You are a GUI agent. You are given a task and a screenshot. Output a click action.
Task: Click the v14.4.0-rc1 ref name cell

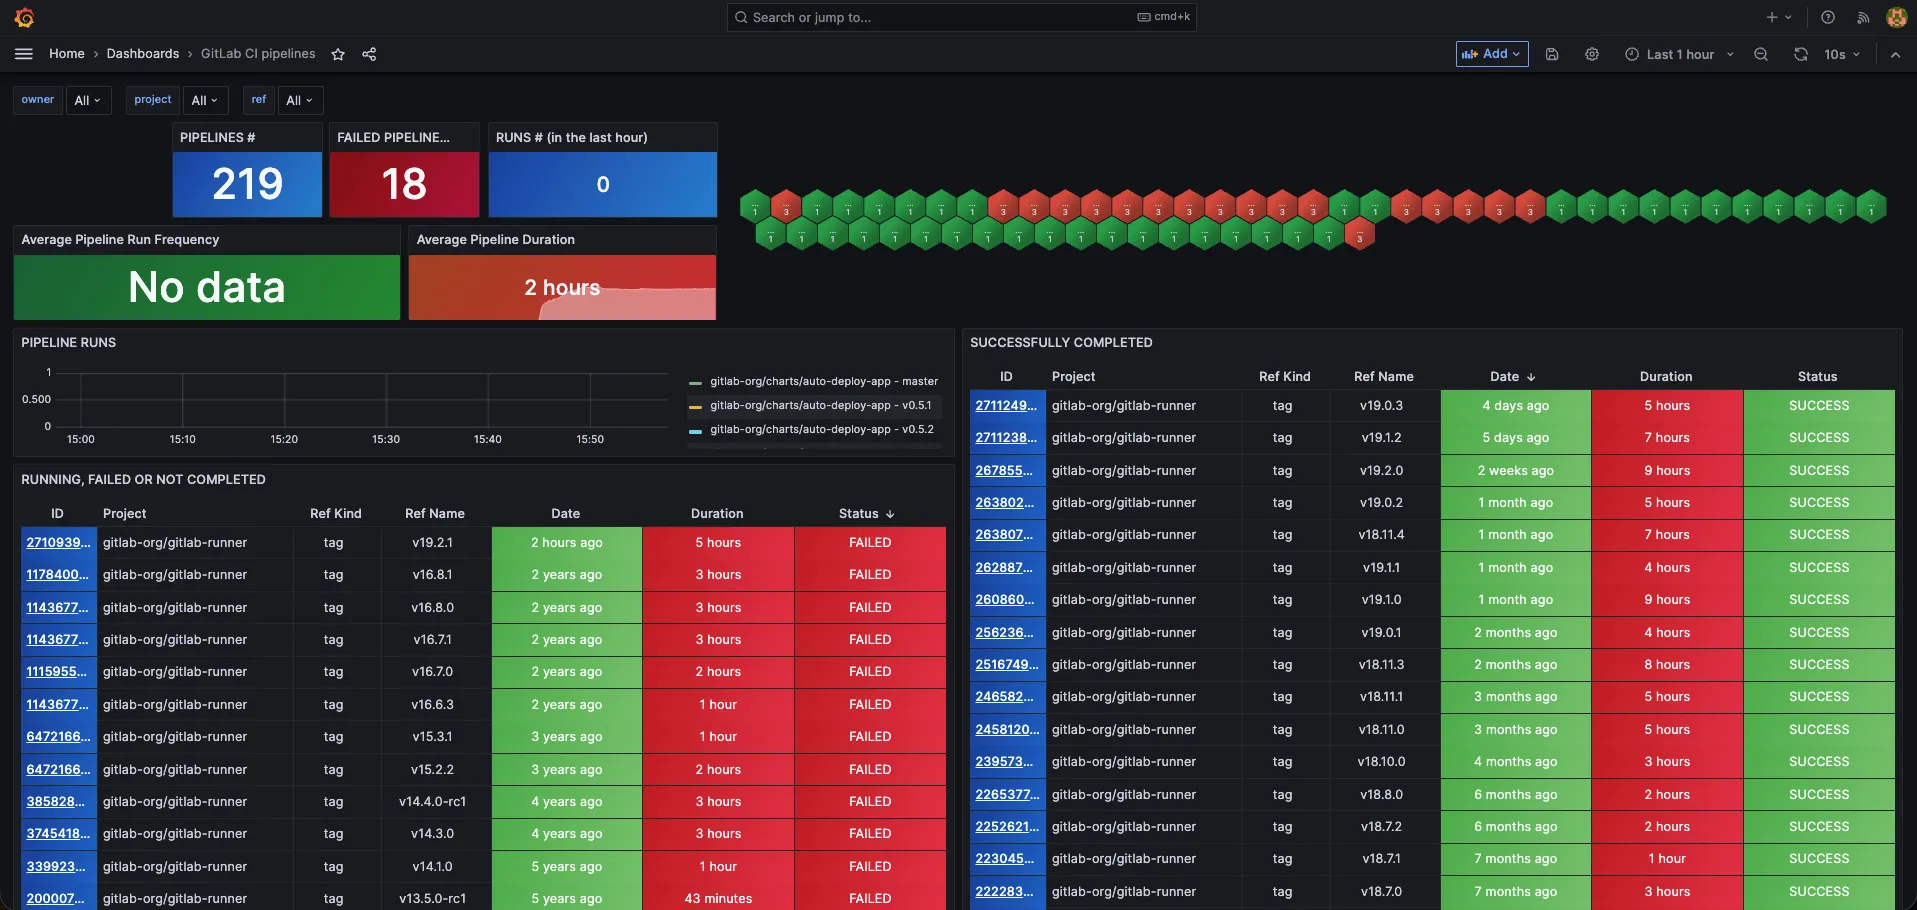tap(433, 801)
